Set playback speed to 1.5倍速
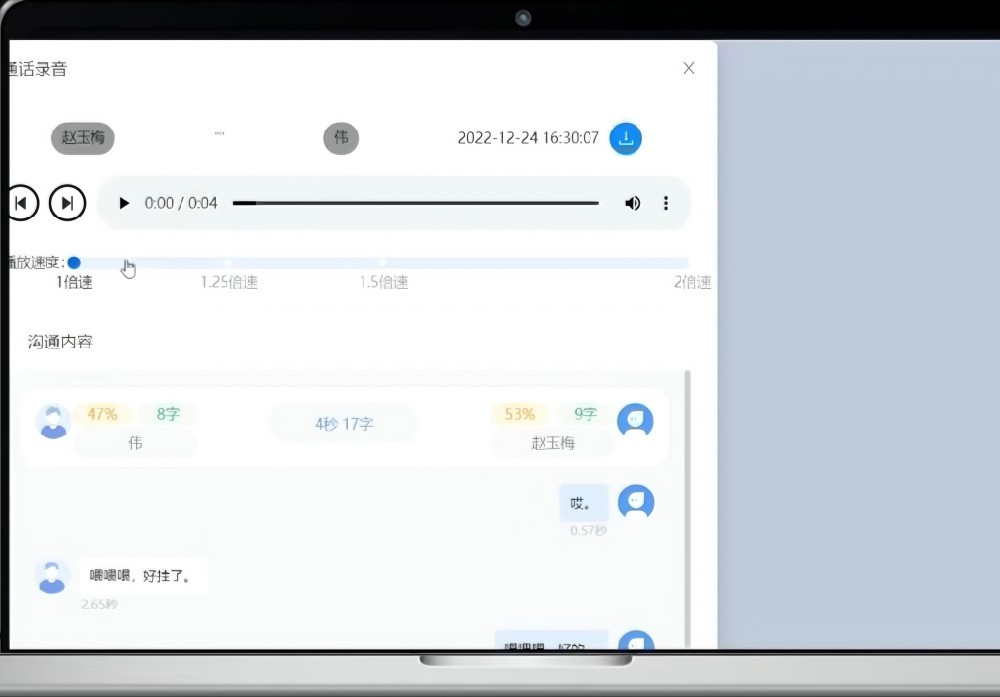Screen dimensions: 1000x697 pyautogui.click(x=383, y=282)
